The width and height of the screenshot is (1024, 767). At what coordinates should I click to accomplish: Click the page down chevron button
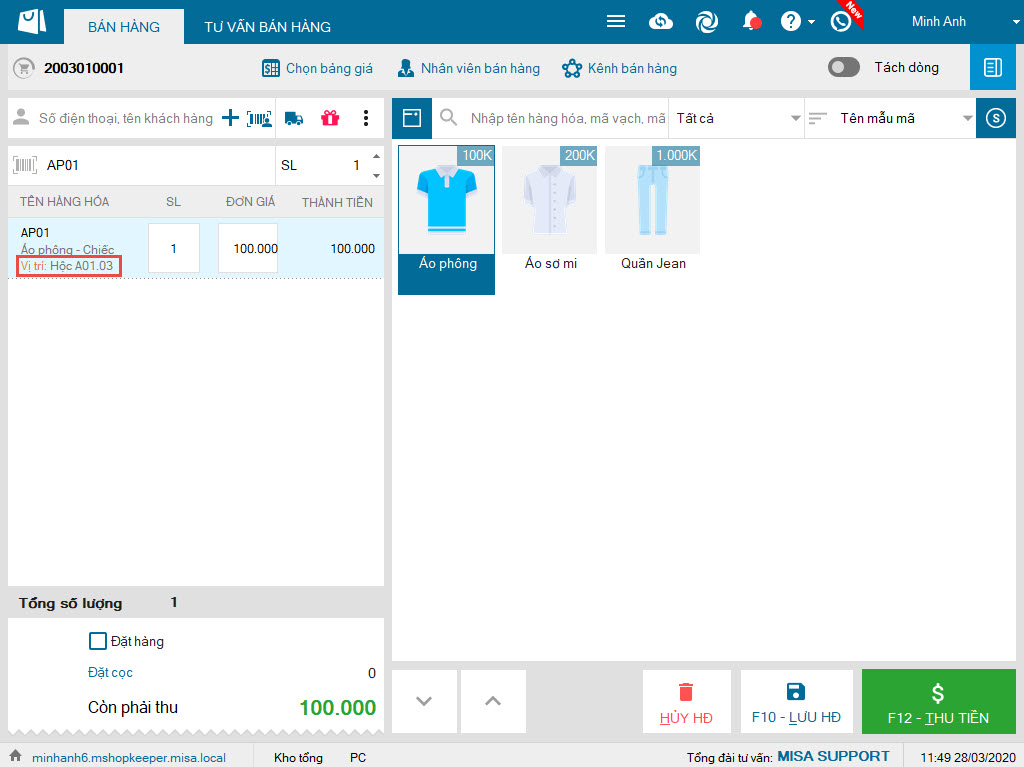point(424,701)
